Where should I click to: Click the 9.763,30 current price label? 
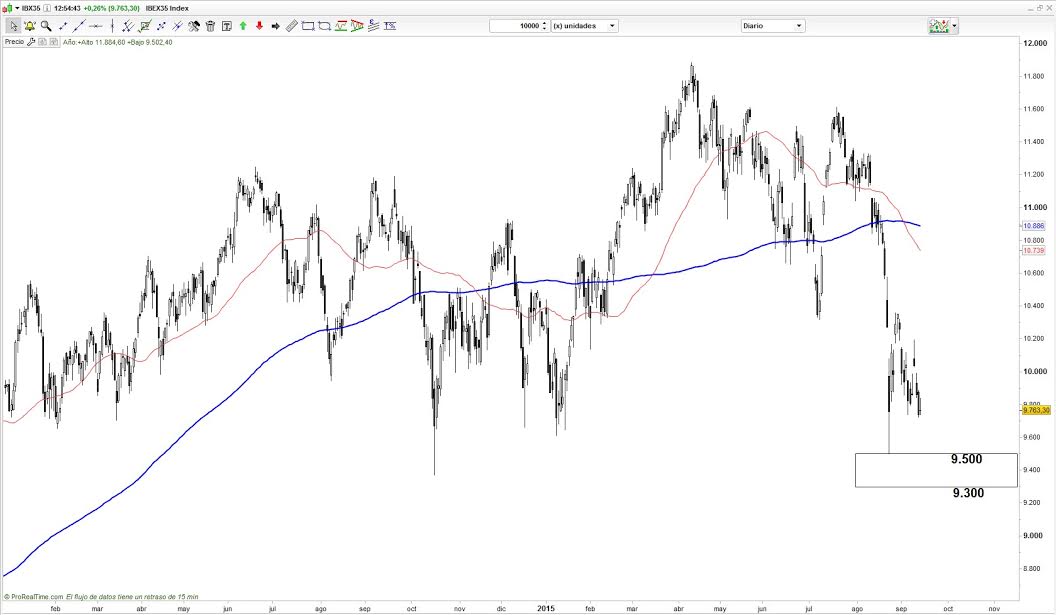click(1036, 410)
